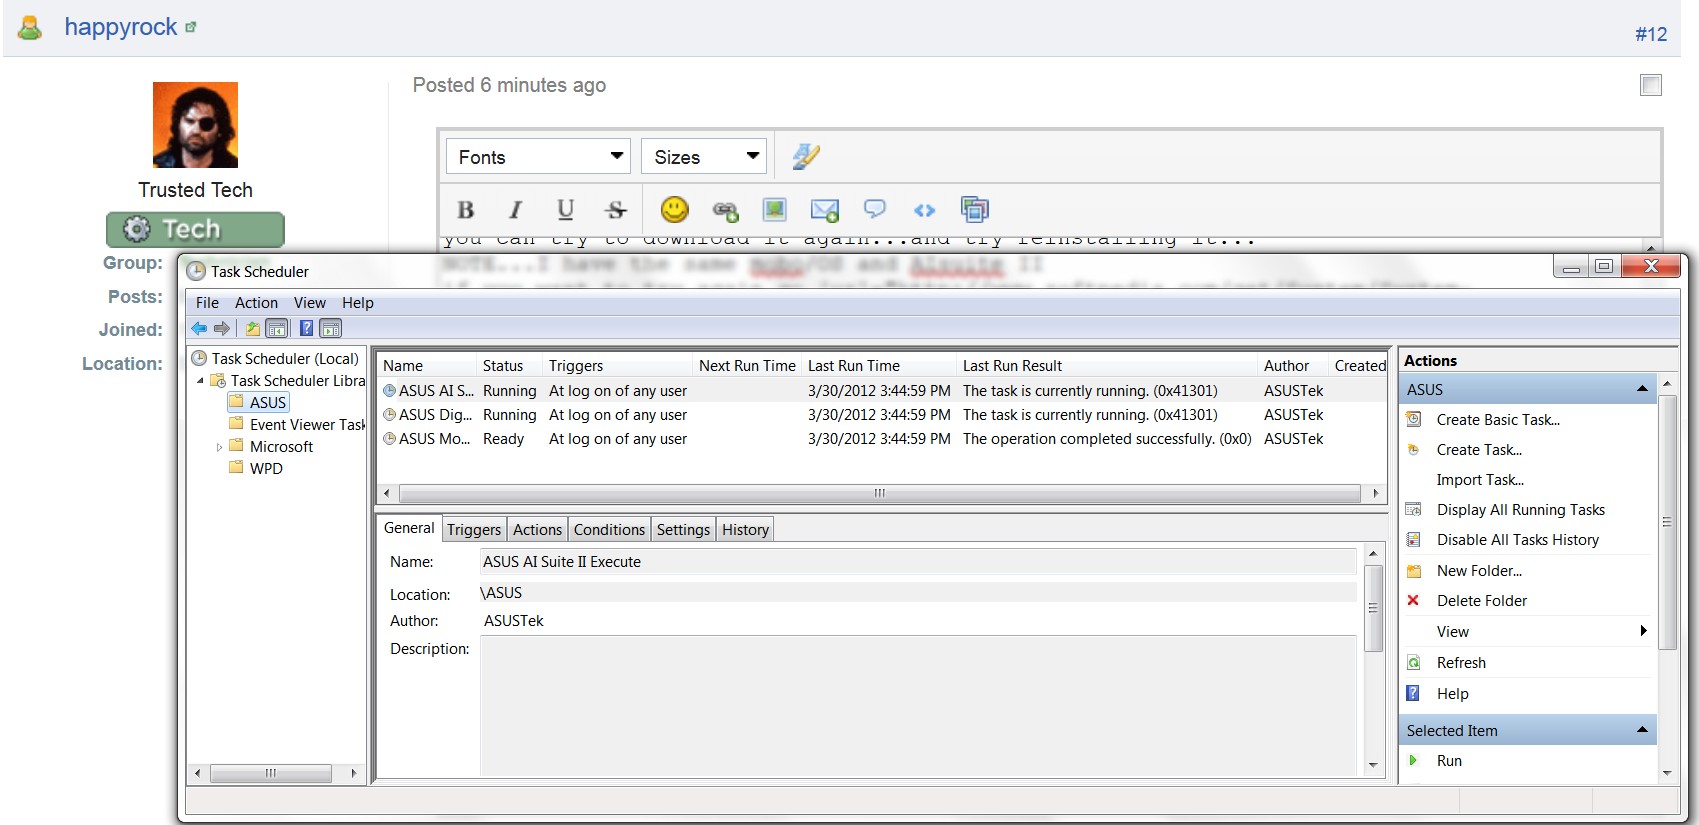Refresh the ASUS task folder

click(x=1461, y=663)
